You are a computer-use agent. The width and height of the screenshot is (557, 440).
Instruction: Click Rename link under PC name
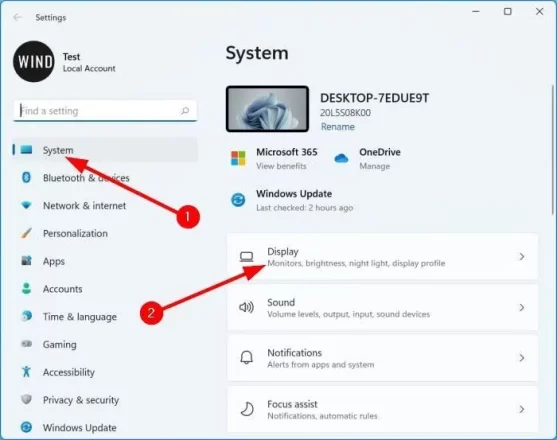[337, 127]
